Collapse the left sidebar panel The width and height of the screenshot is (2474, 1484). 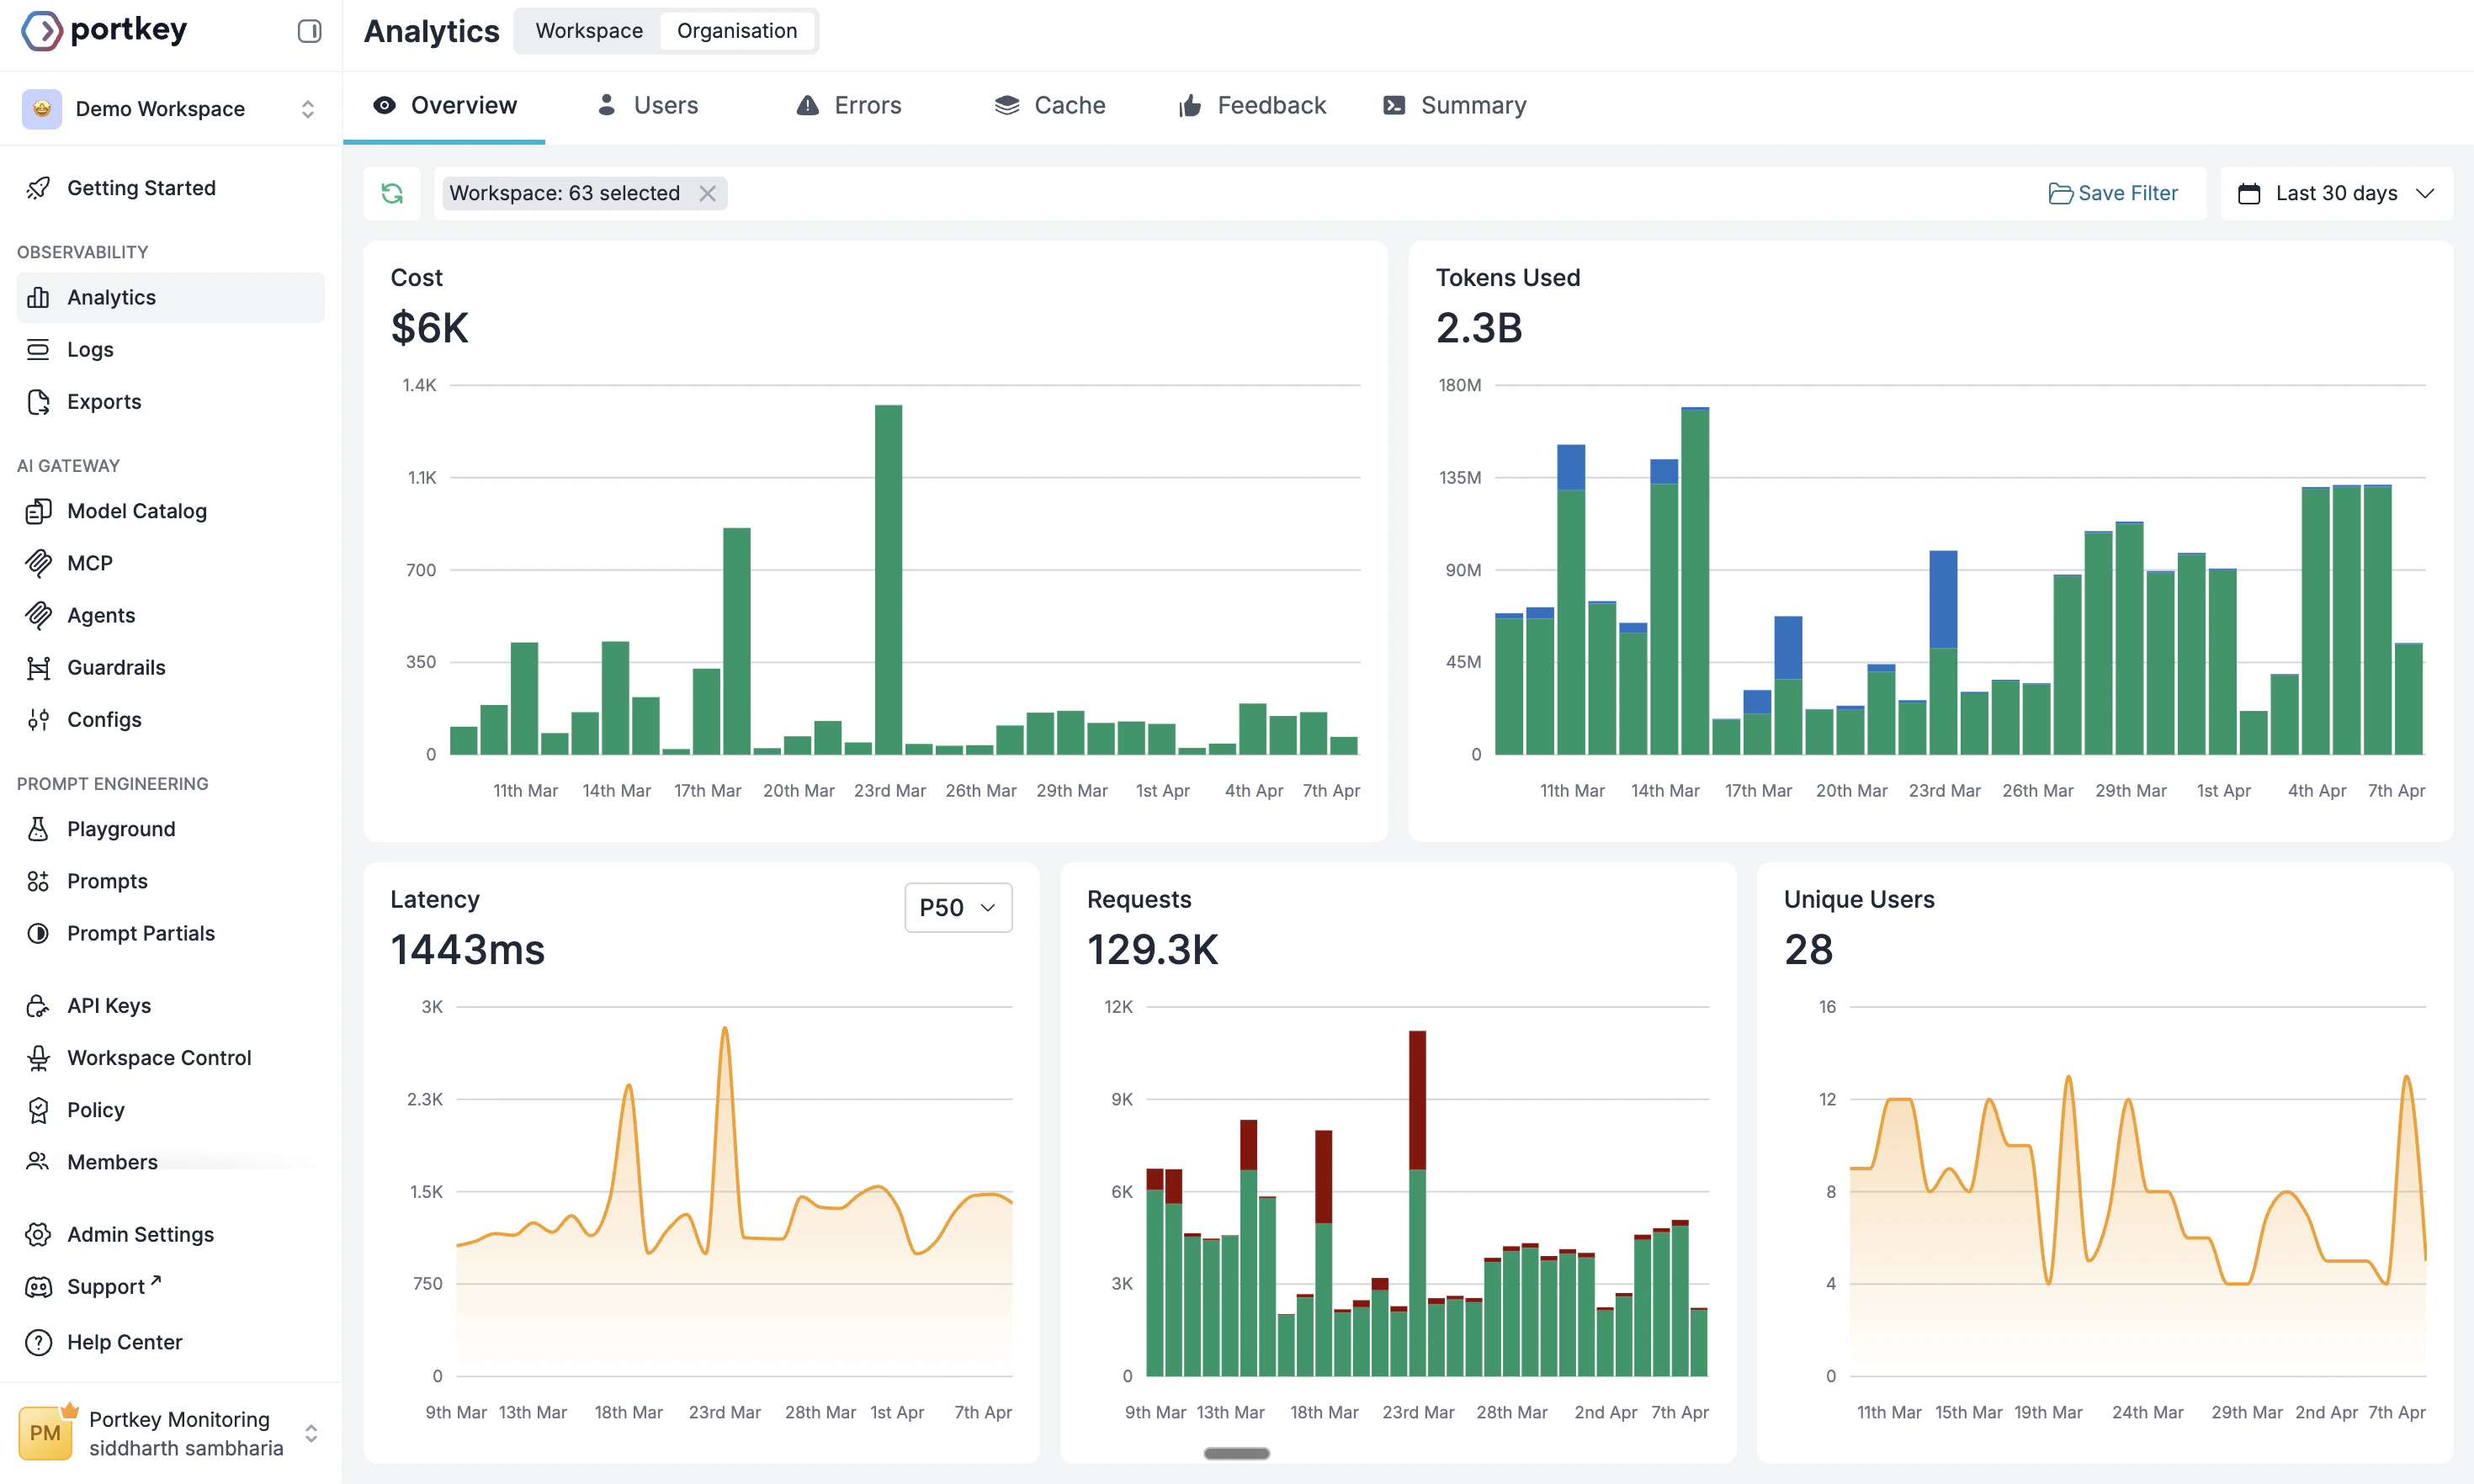309,31
